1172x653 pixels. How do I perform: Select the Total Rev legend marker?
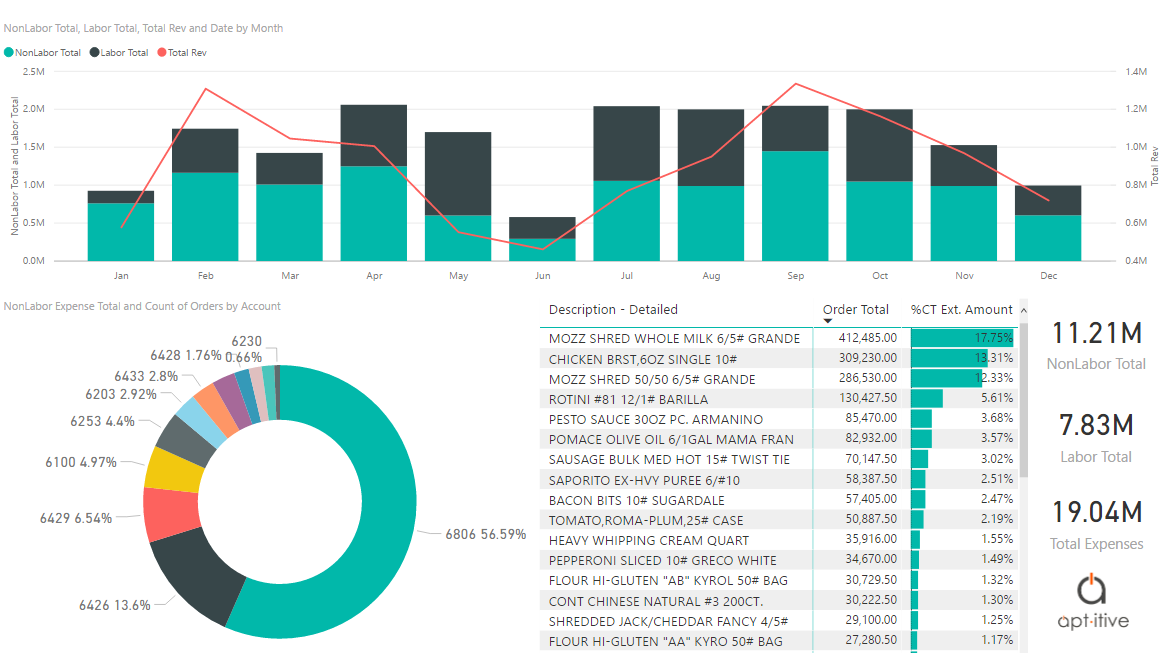[x=161, y=52]
